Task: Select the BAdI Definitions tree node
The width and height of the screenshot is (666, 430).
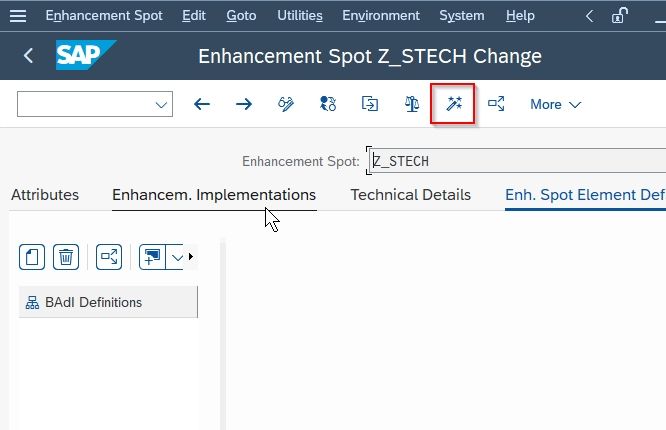Action: pos(108,302)
